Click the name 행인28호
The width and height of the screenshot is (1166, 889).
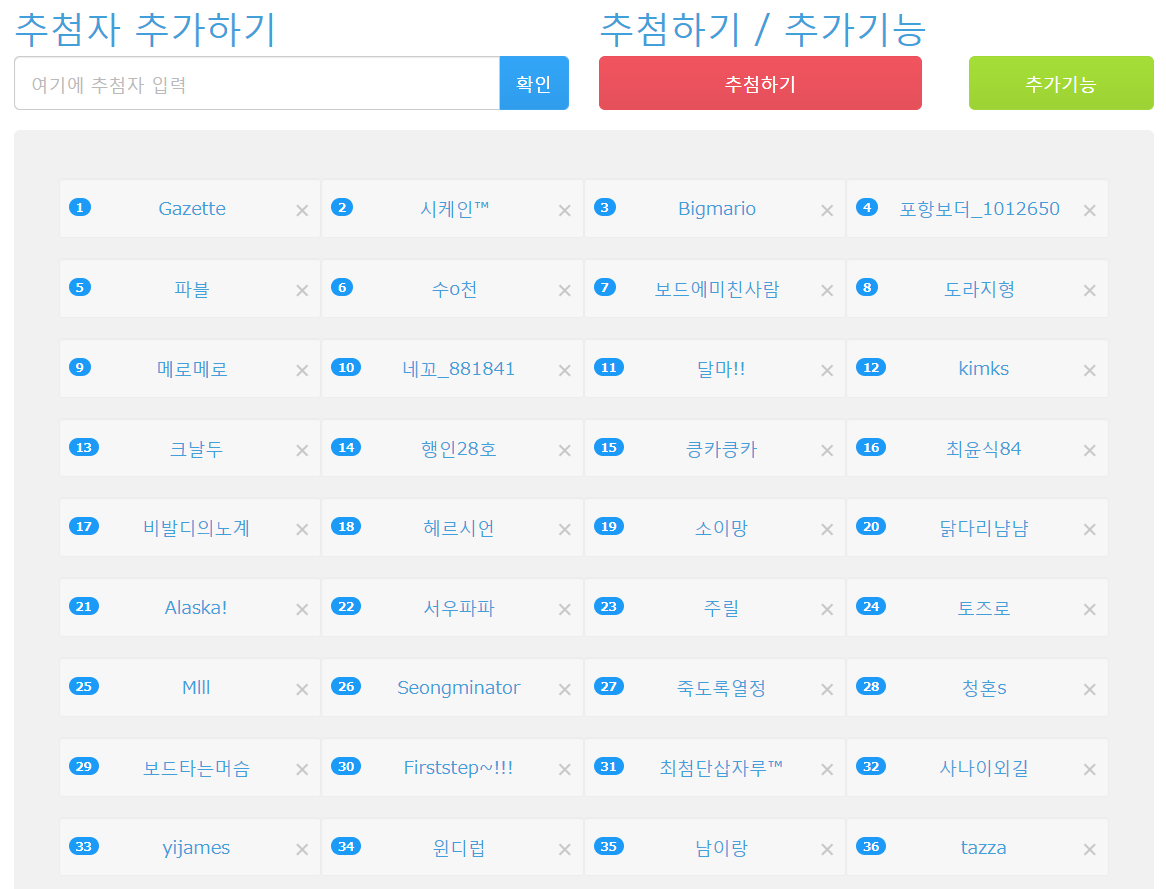coord(458,449)
